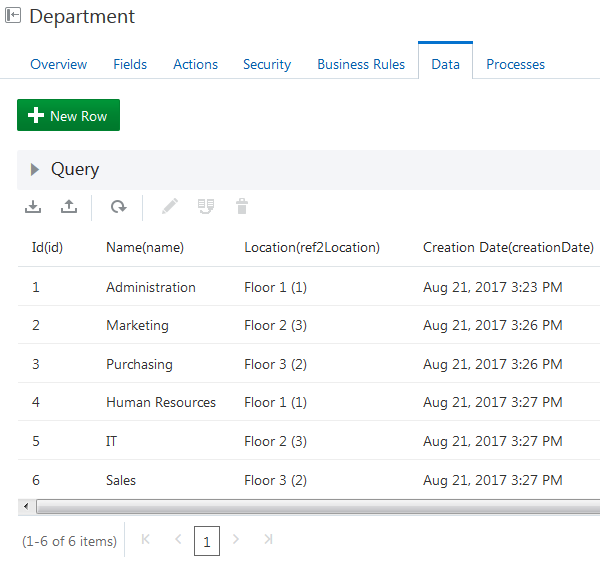Screen dimensions: 600x571
Task: Refresh the data table
Action: (118, 207)
